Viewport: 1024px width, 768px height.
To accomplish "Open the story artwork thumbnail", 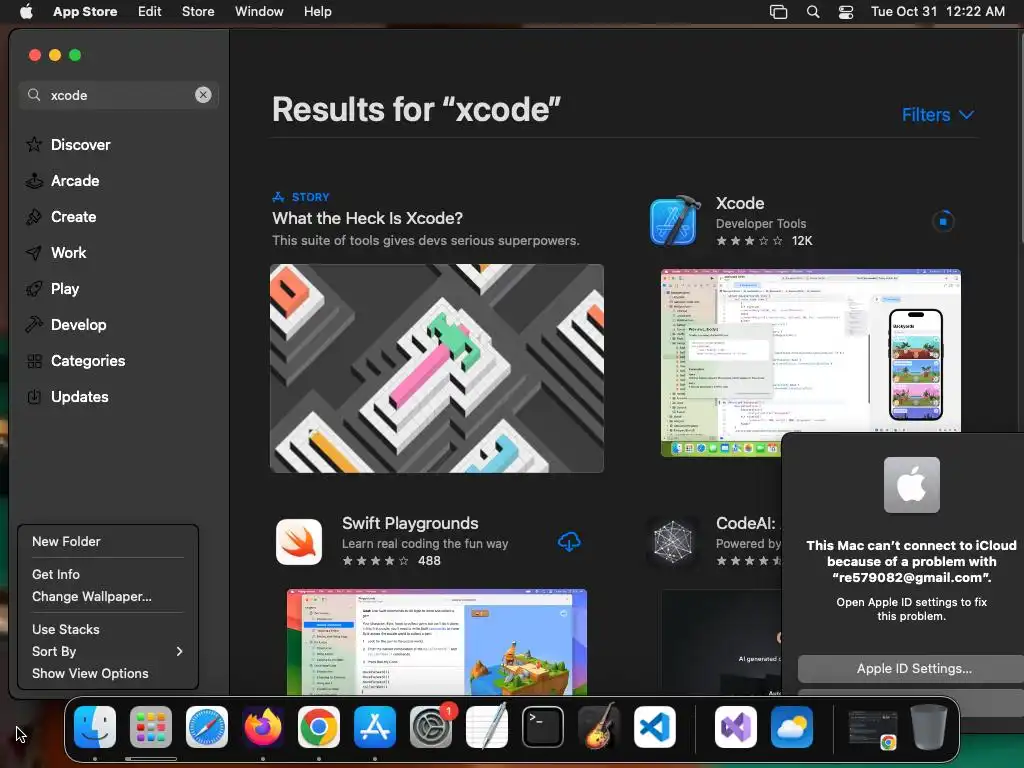I will coord(437,368).
